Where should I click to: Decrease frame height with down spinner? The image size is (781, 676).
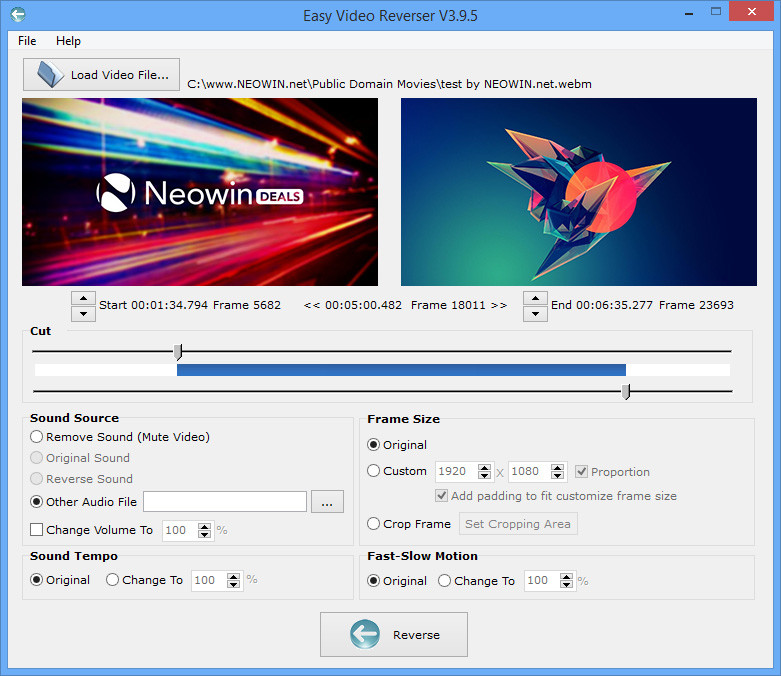click(x=557, y=476)
